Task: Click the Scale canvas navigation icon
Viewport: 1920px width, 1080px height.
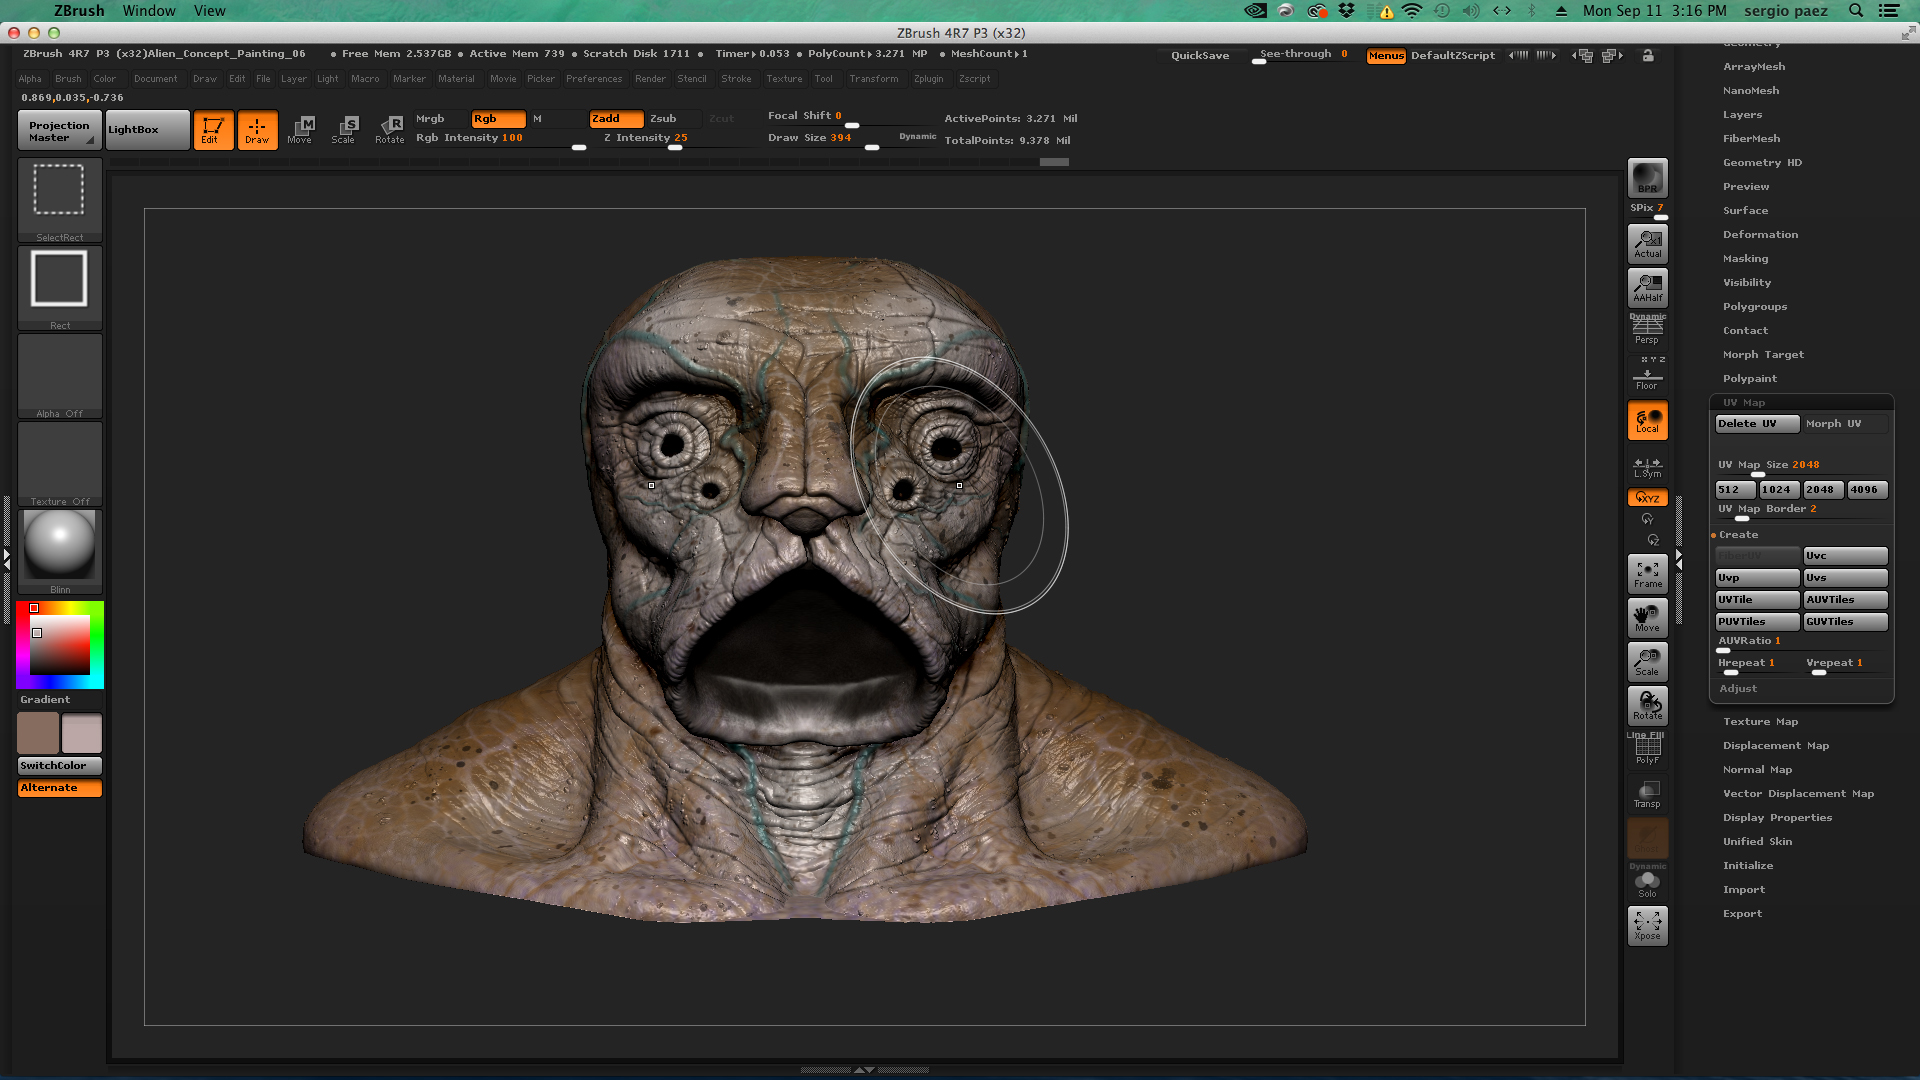Action: tap(1647, 661)
